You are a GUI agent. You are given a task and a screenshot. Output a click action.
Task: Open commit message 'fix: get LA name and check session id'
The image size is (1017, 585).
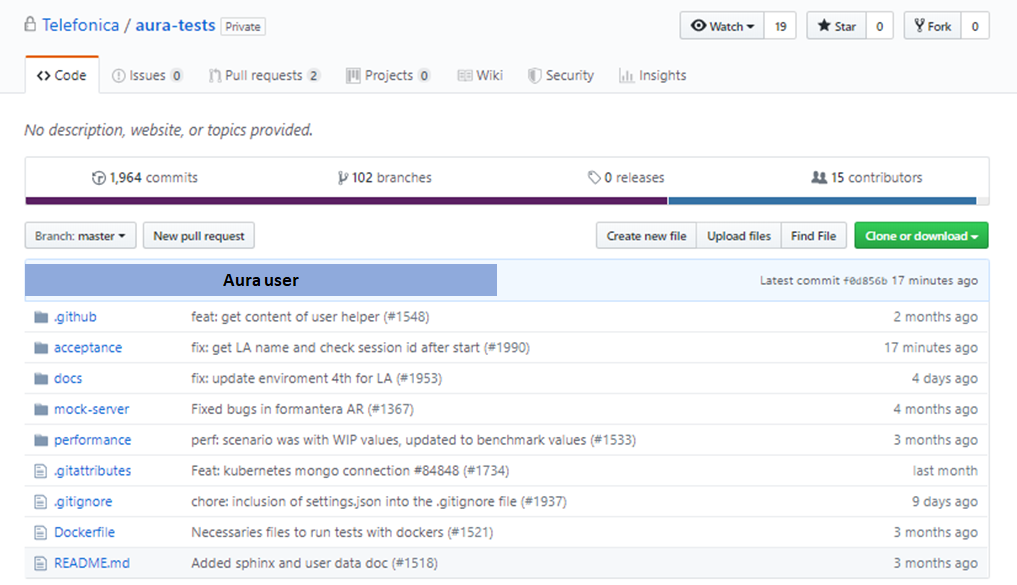tap(360, 348)
